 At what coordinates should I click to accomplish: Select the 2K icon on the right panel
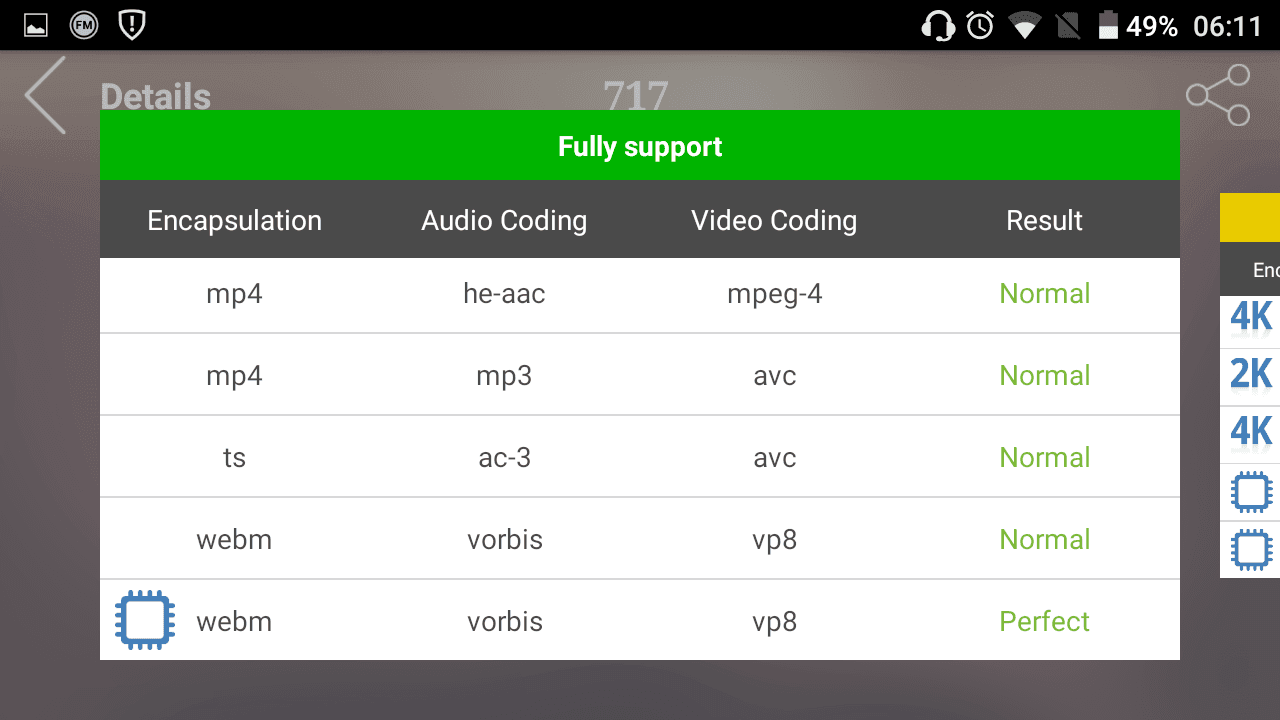click(1251, 375)
